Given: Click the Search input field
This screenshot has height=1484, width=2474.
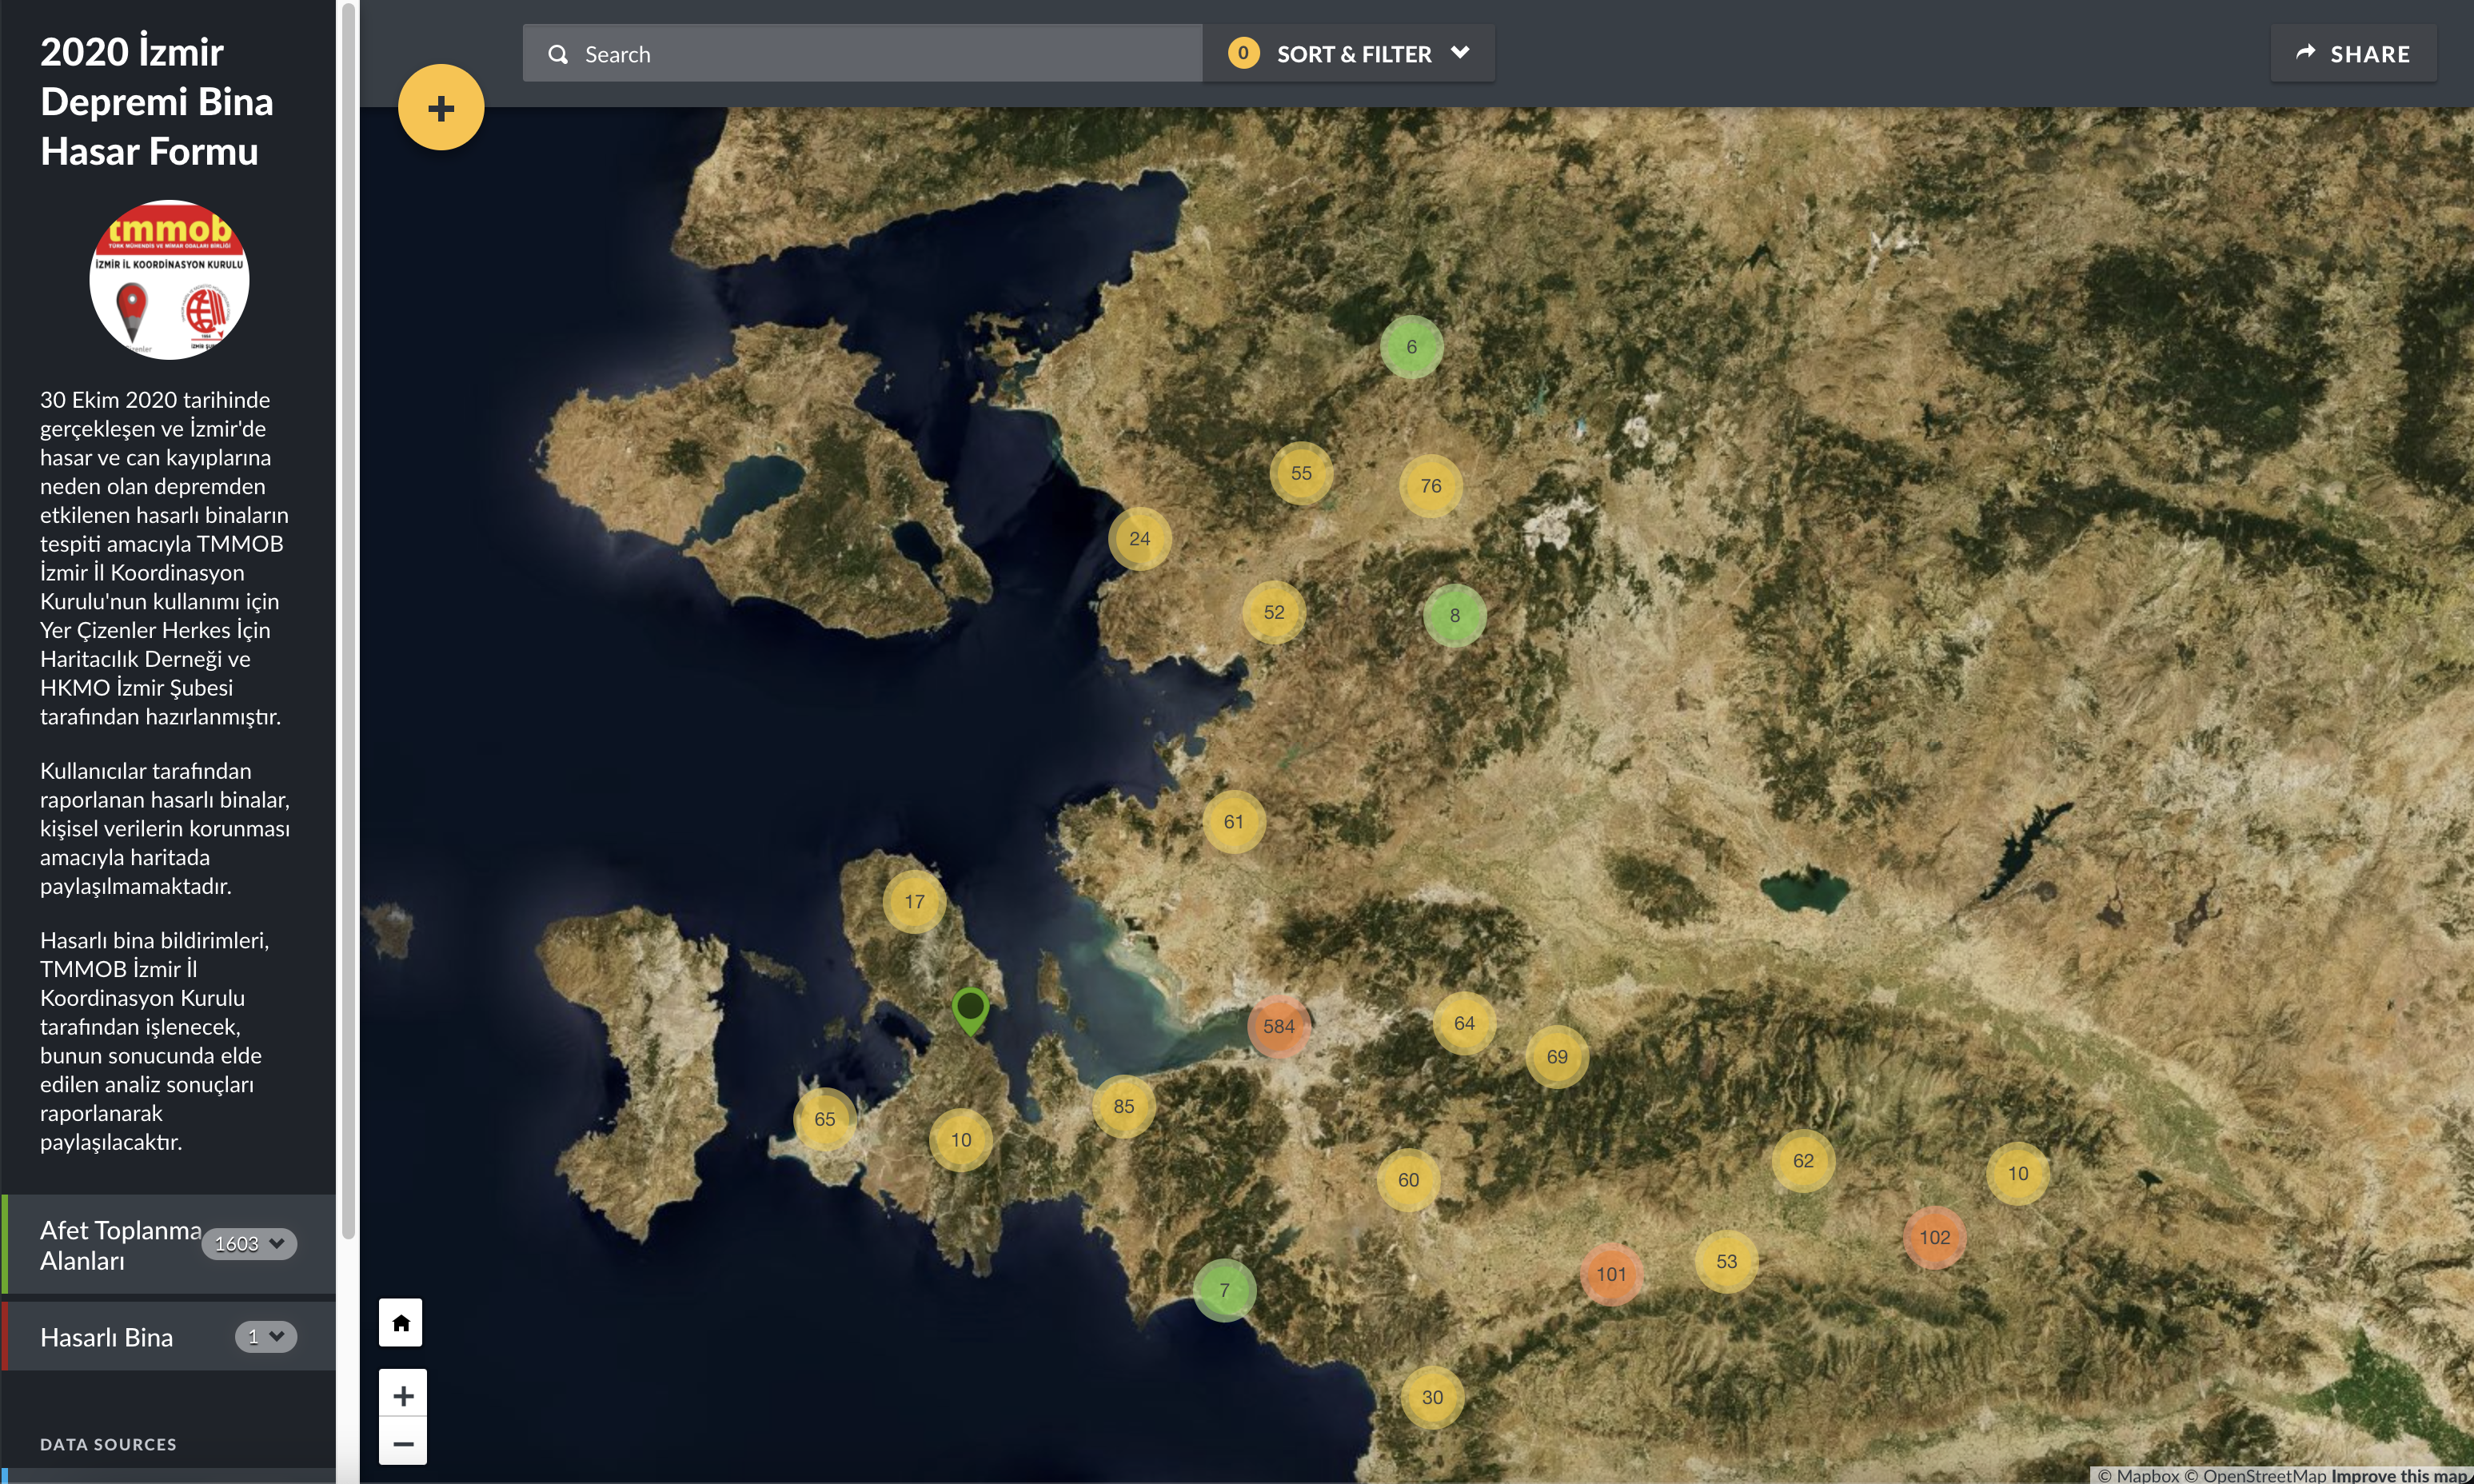Looking at the screenshot, I should click(862, 54).
